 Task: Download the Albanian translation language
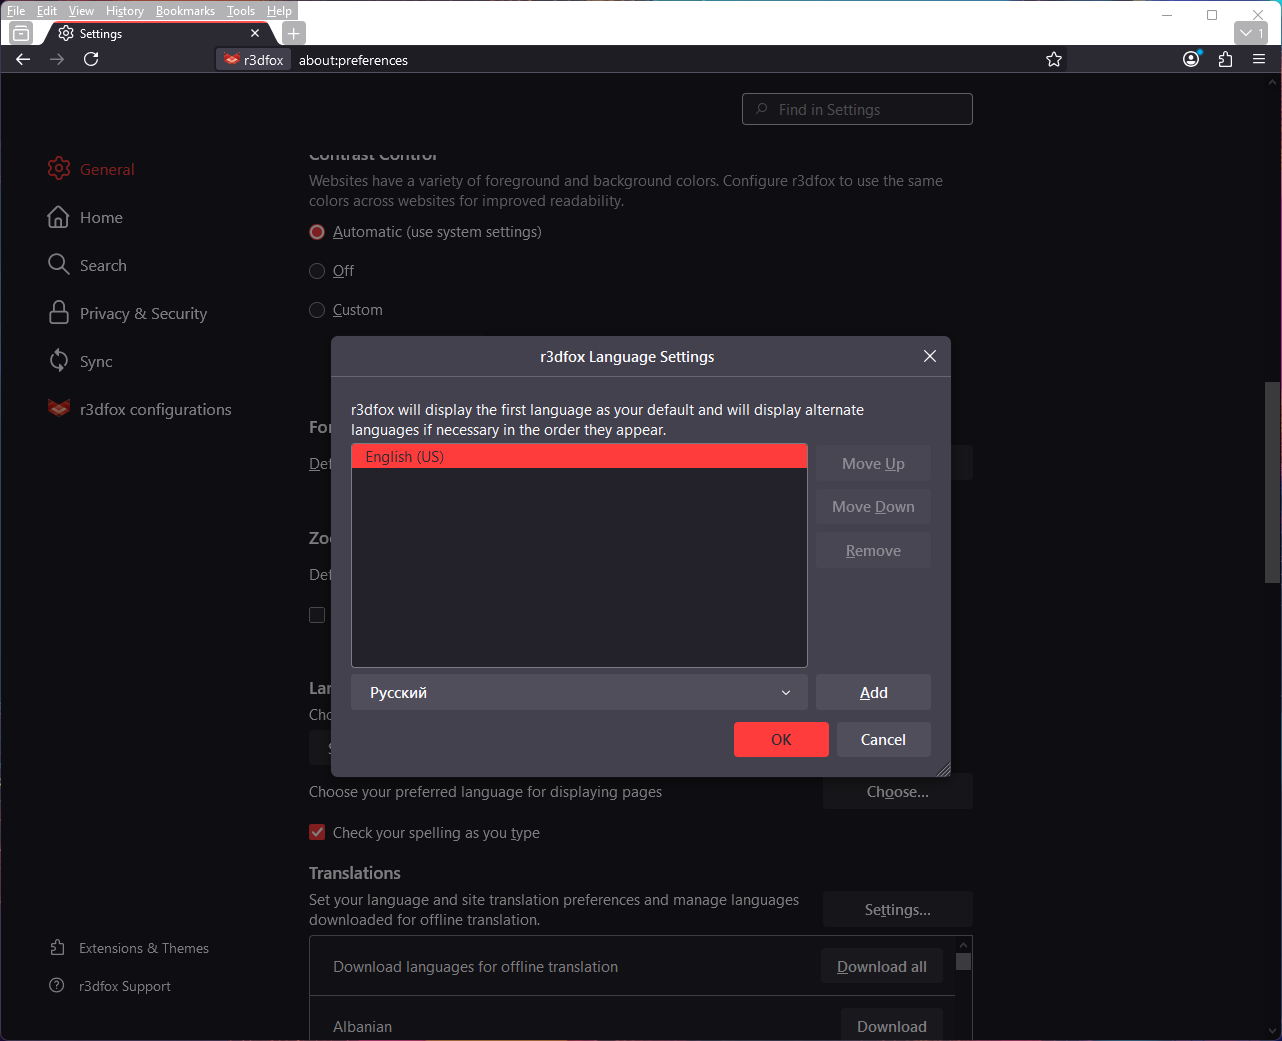tap(892, 1026)
